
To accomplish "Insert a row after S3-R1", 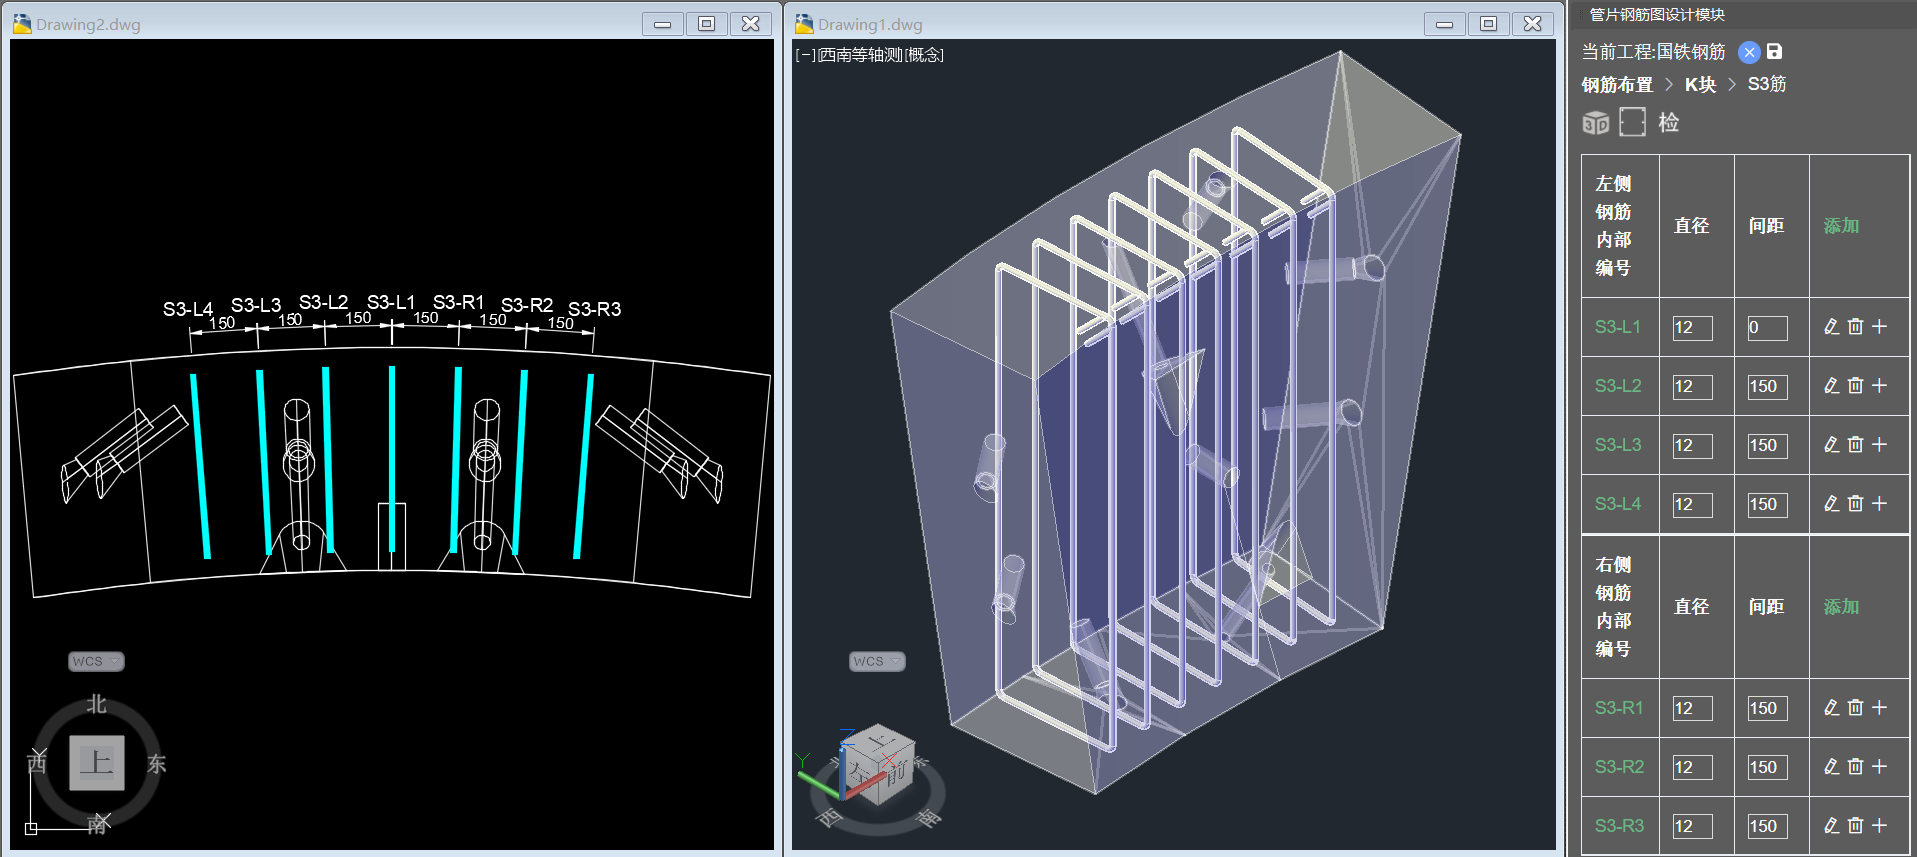I will click(x=1879, y=708).
